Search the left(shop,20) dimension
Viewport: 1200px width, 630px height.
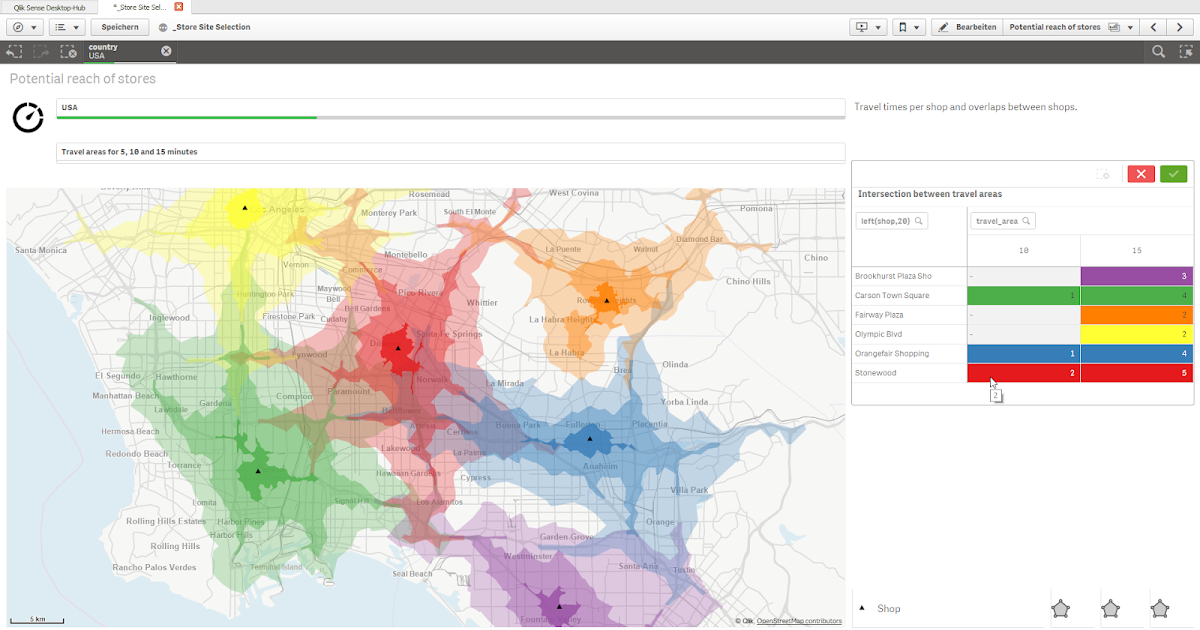[x=891, y=220]
